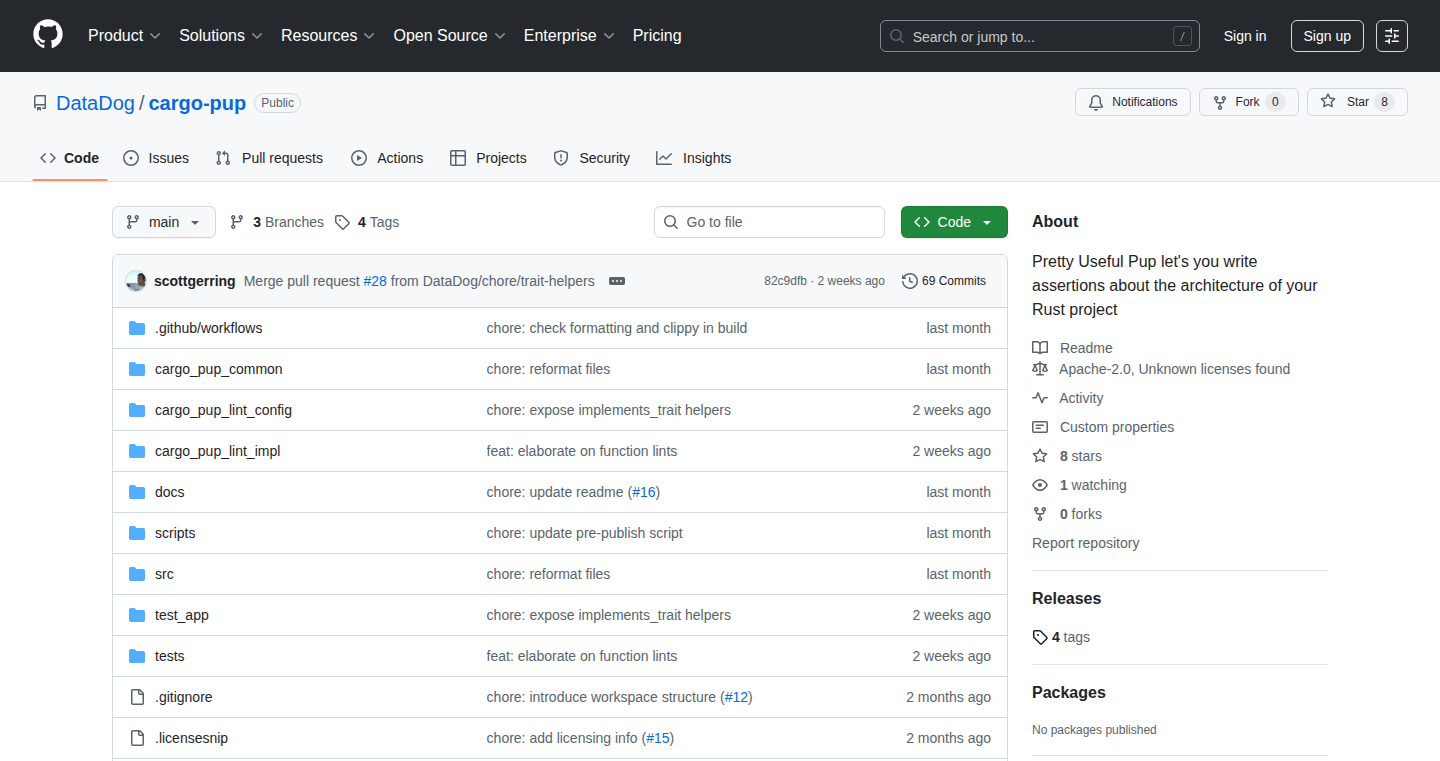Viewport: 1440px width, 761px height.
Task: Click the folder icon beside docs
Action: click(x=137, y=492)
